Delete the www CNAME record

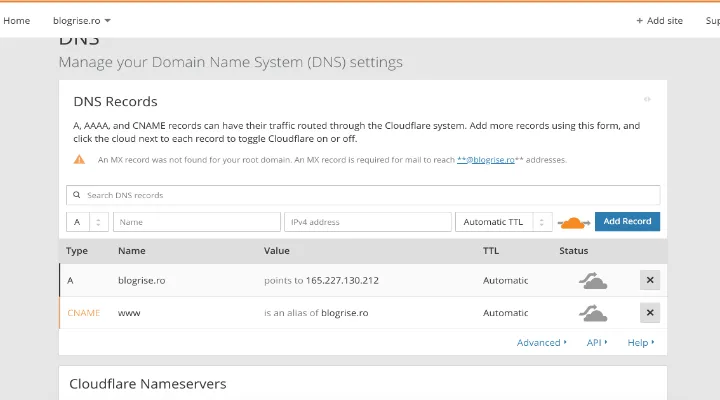pyautogui.click(x=650, y=313)
